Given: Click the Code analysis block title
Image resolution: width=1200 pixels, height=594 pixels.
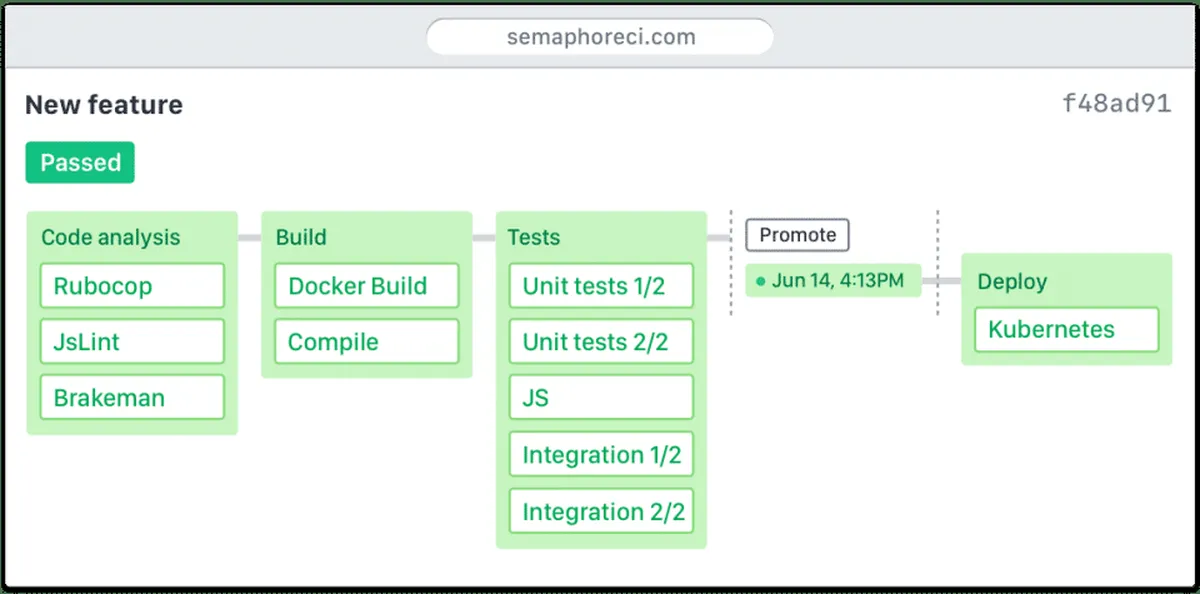Looking at the screenshot, I should pos(110,238).
